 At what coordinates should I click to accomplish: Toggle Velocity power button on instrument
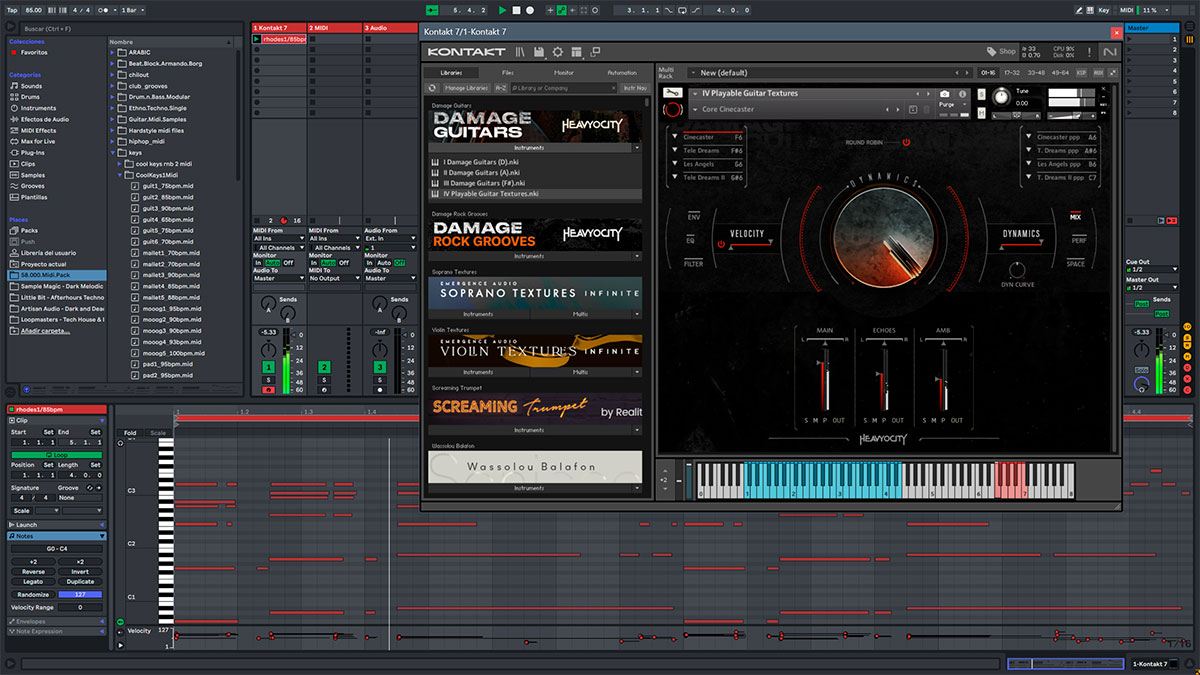(720, 242)
